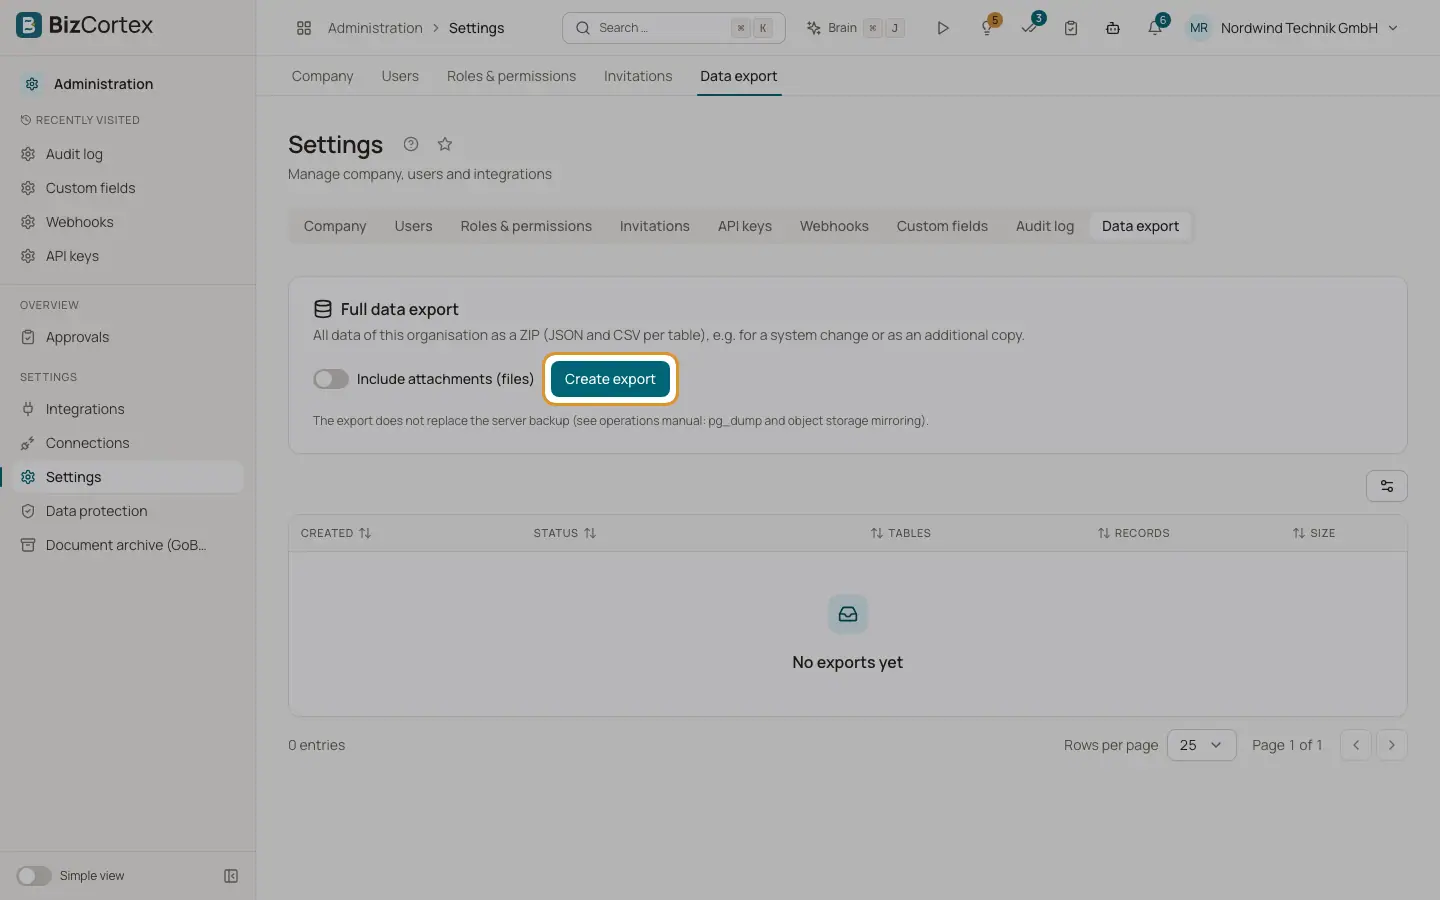Sort the table by Status column
This screenshot has width=1440, height=900.
[565, 533]
